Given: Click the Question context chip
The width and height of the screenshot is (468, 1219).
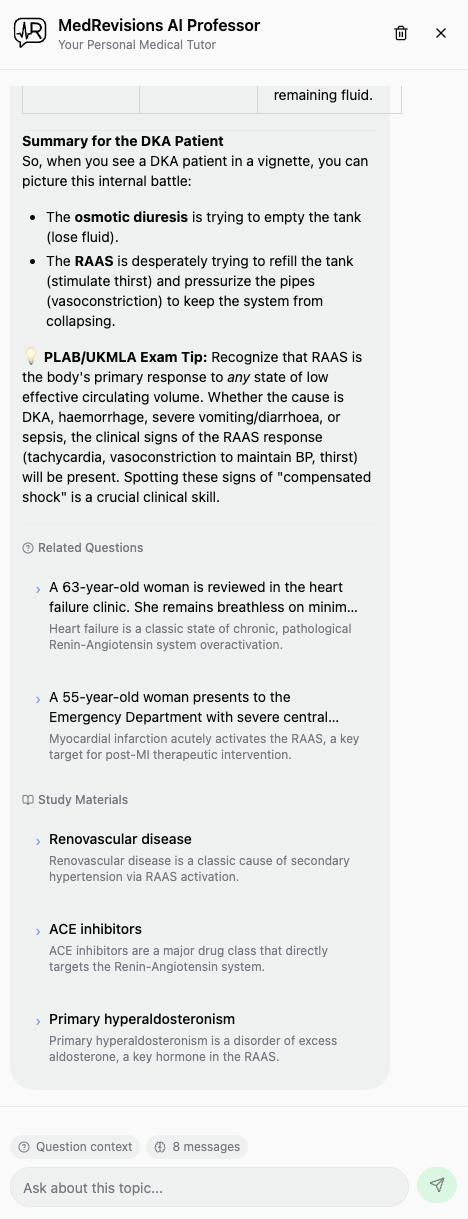Looking at the screenshot, I should point(76,1147).
